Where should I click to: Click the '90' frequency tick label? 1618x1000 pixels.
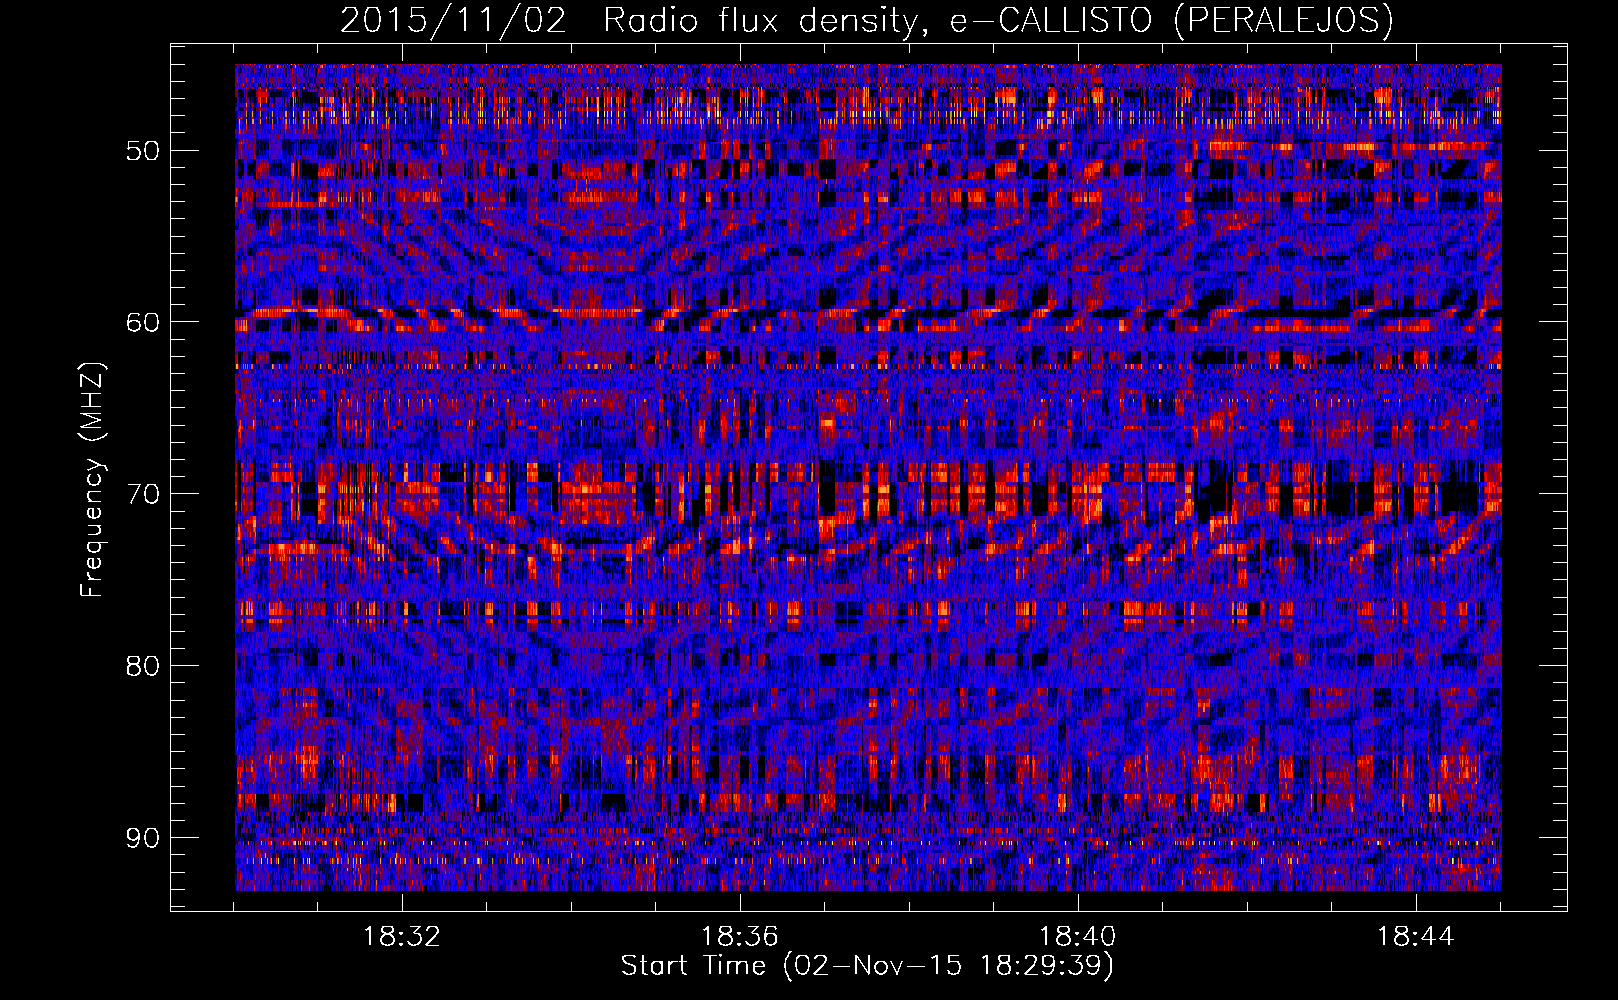[x=142, y=837]
